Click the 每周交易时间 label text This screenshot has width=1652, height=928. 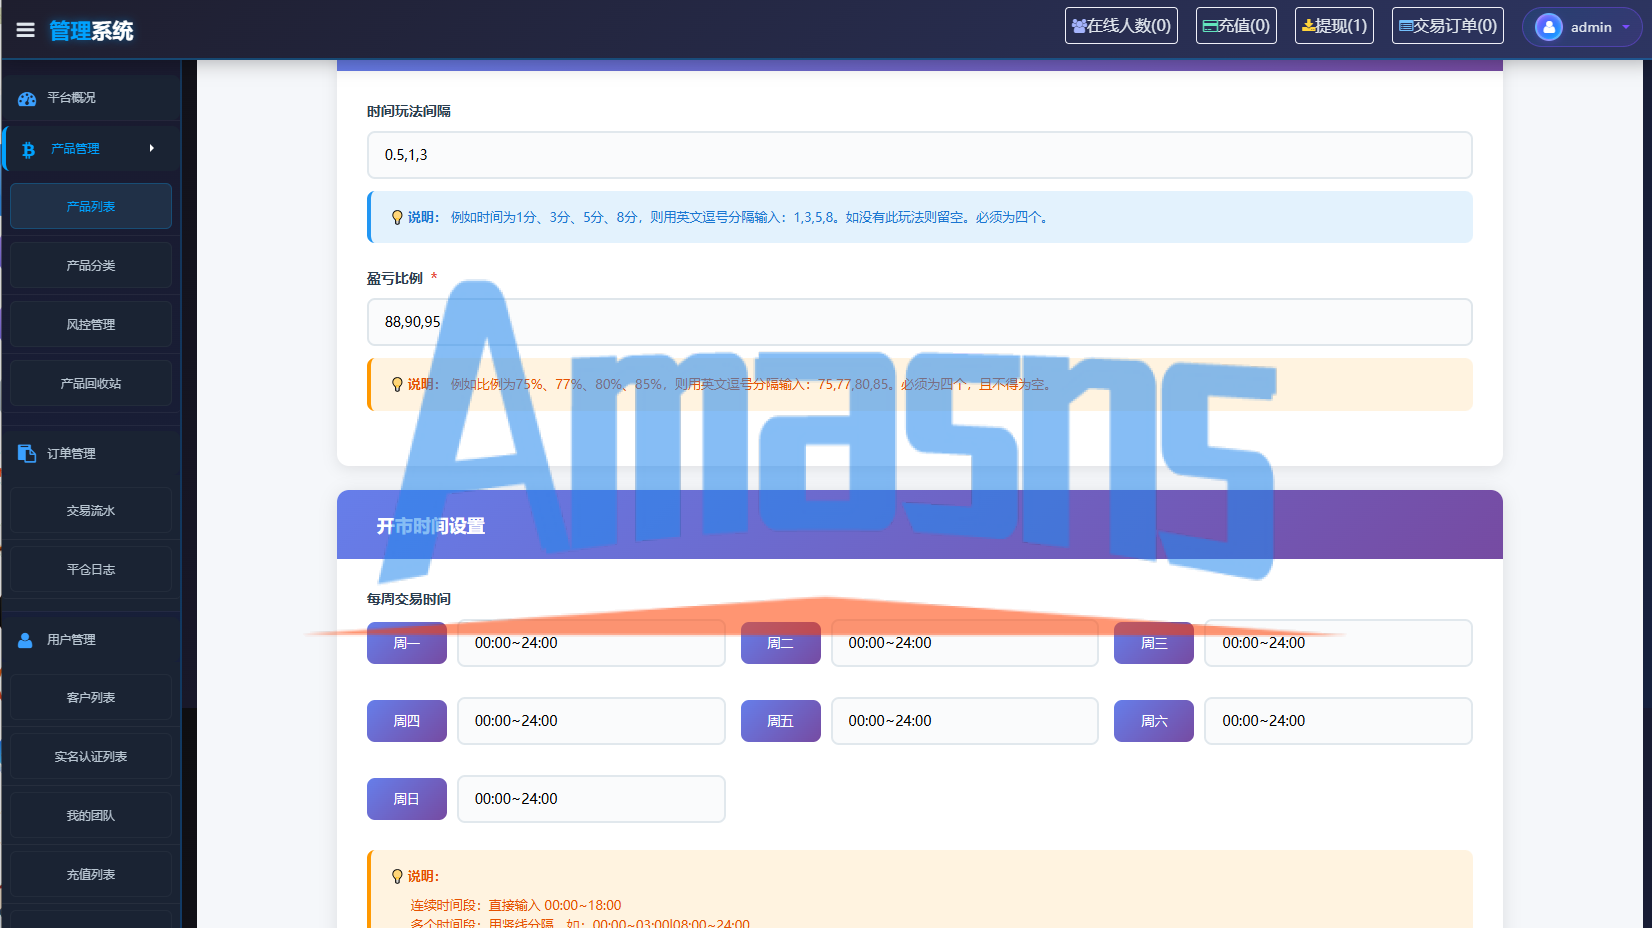(x=409, y=599)
